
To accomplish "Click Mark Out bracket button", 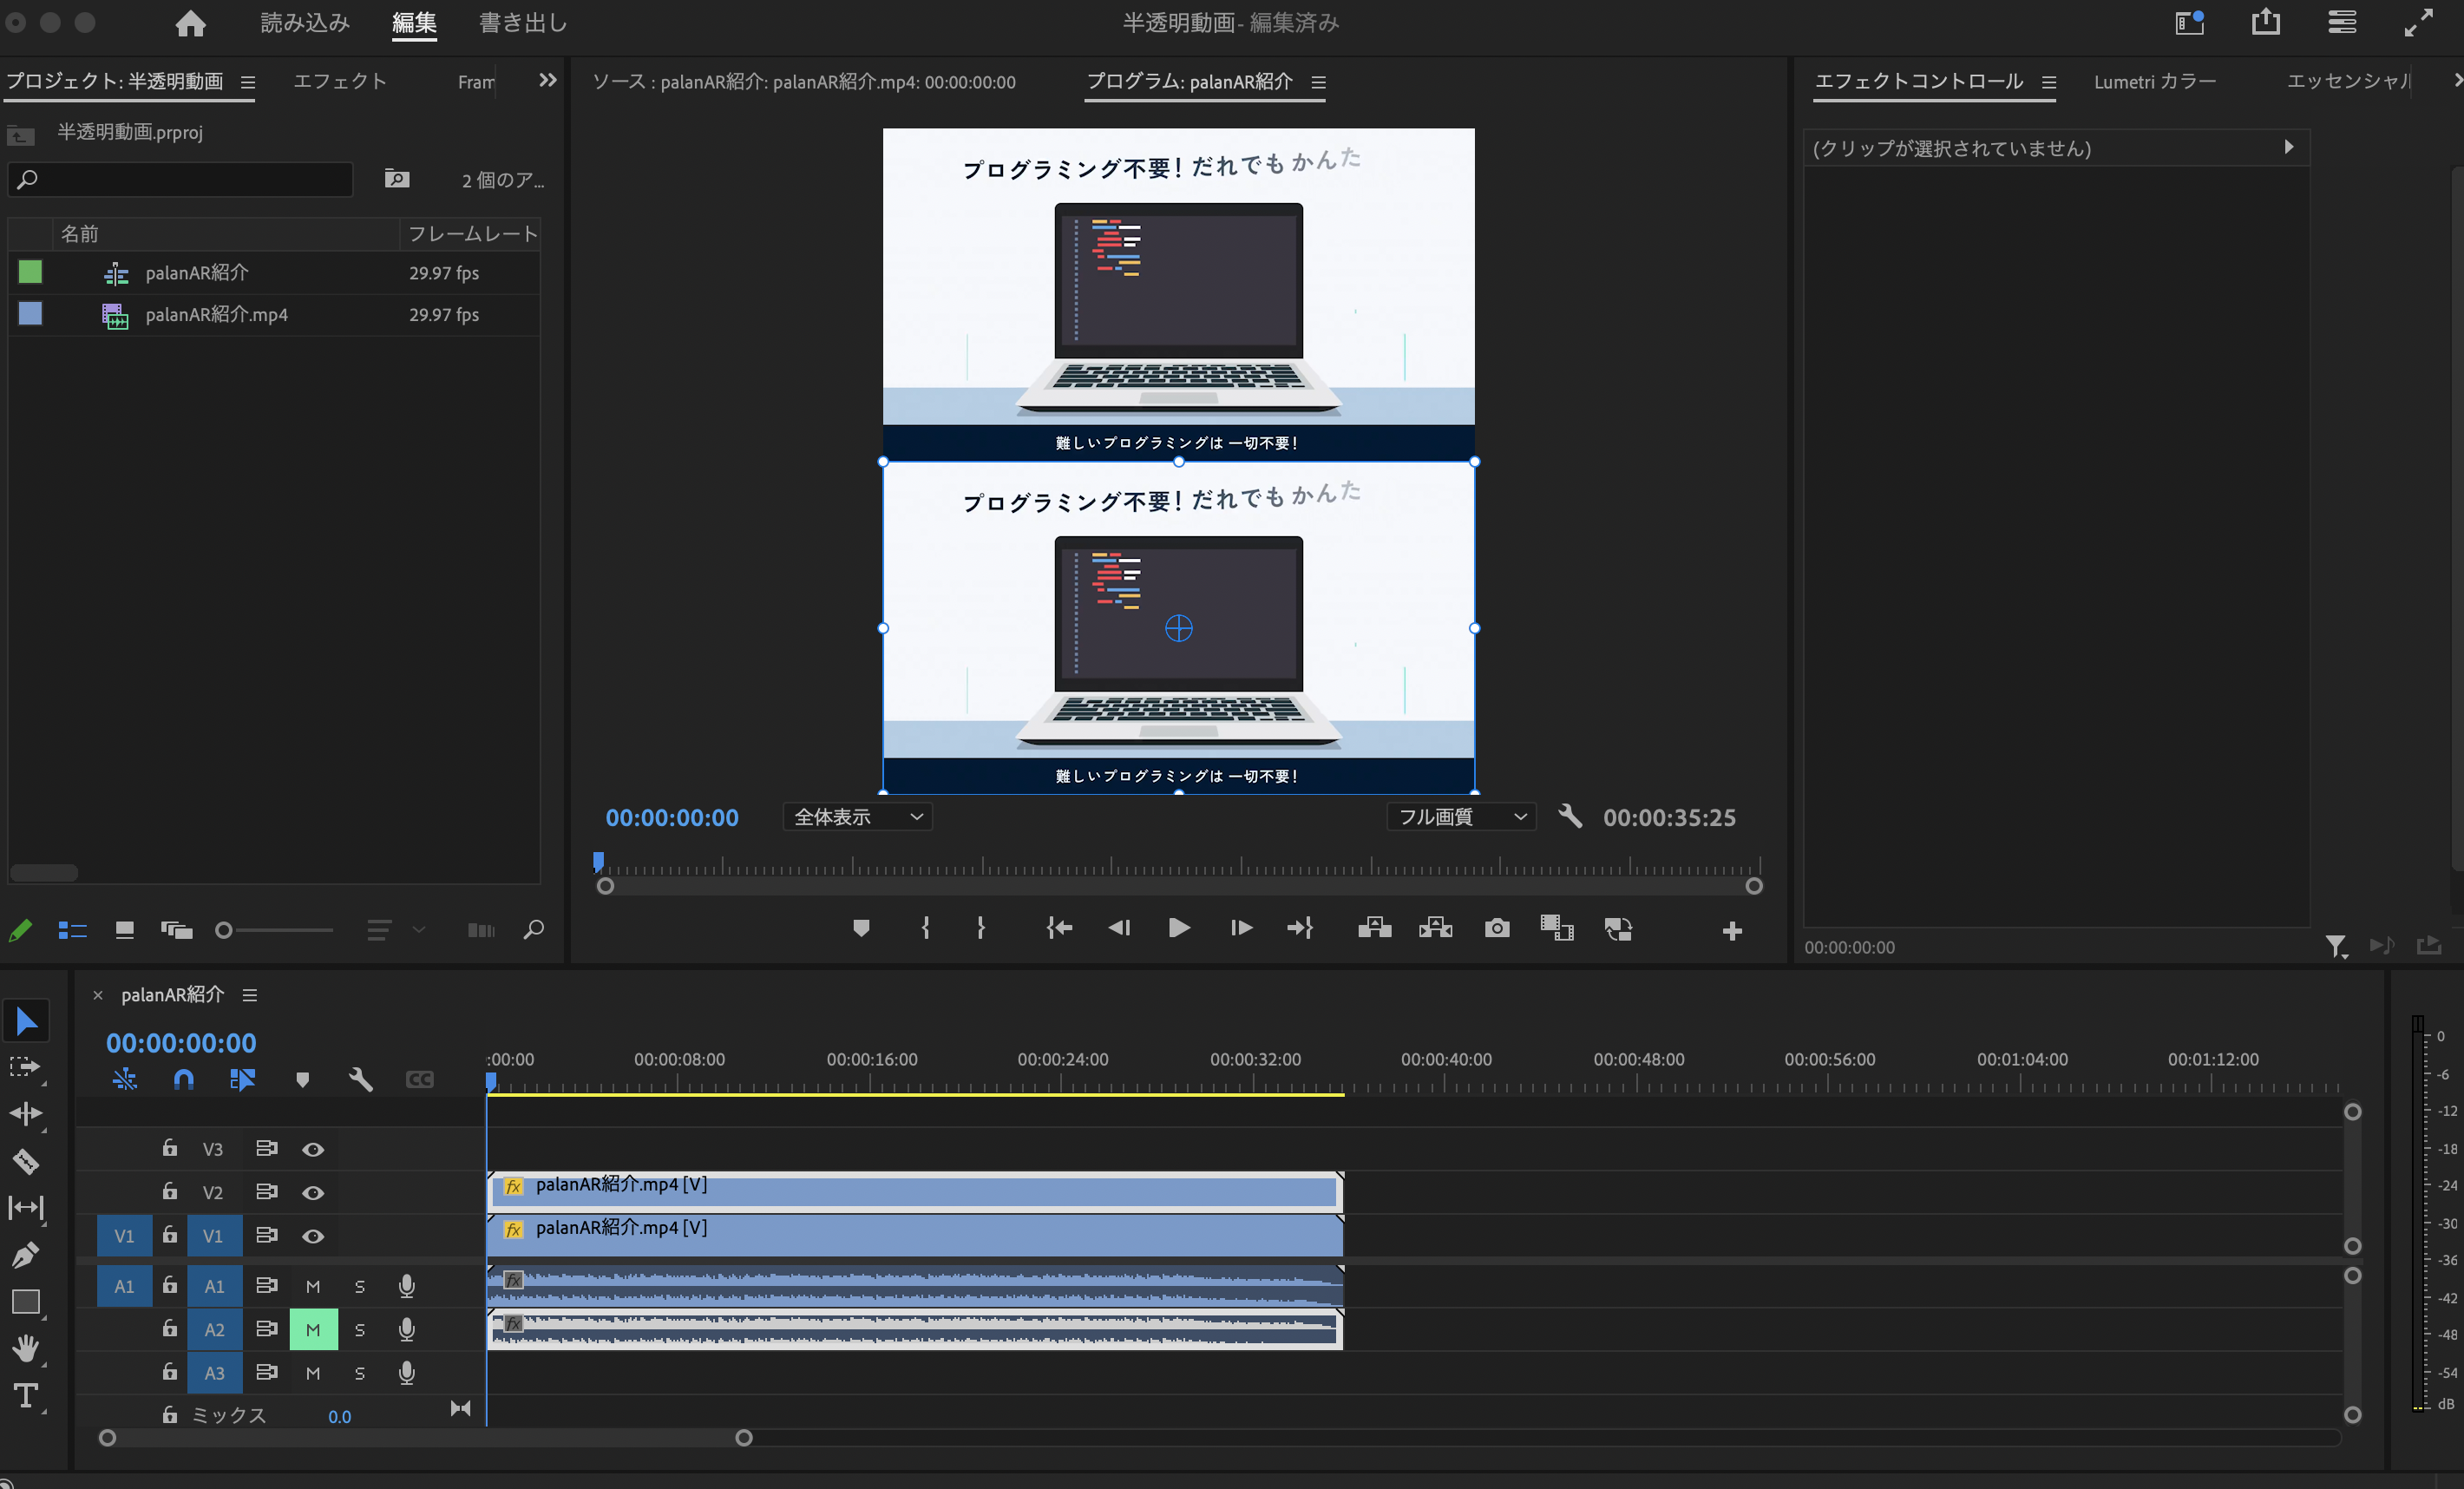I will [x=981, y=929].
